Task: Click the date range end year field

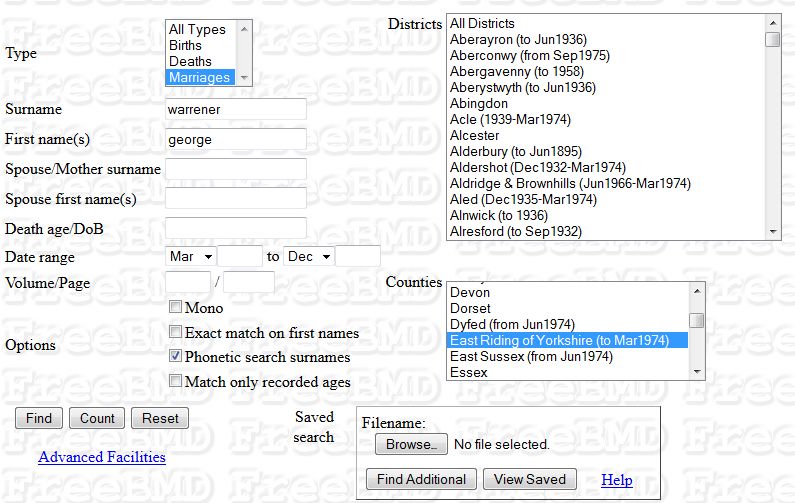Action: point(358,257)
